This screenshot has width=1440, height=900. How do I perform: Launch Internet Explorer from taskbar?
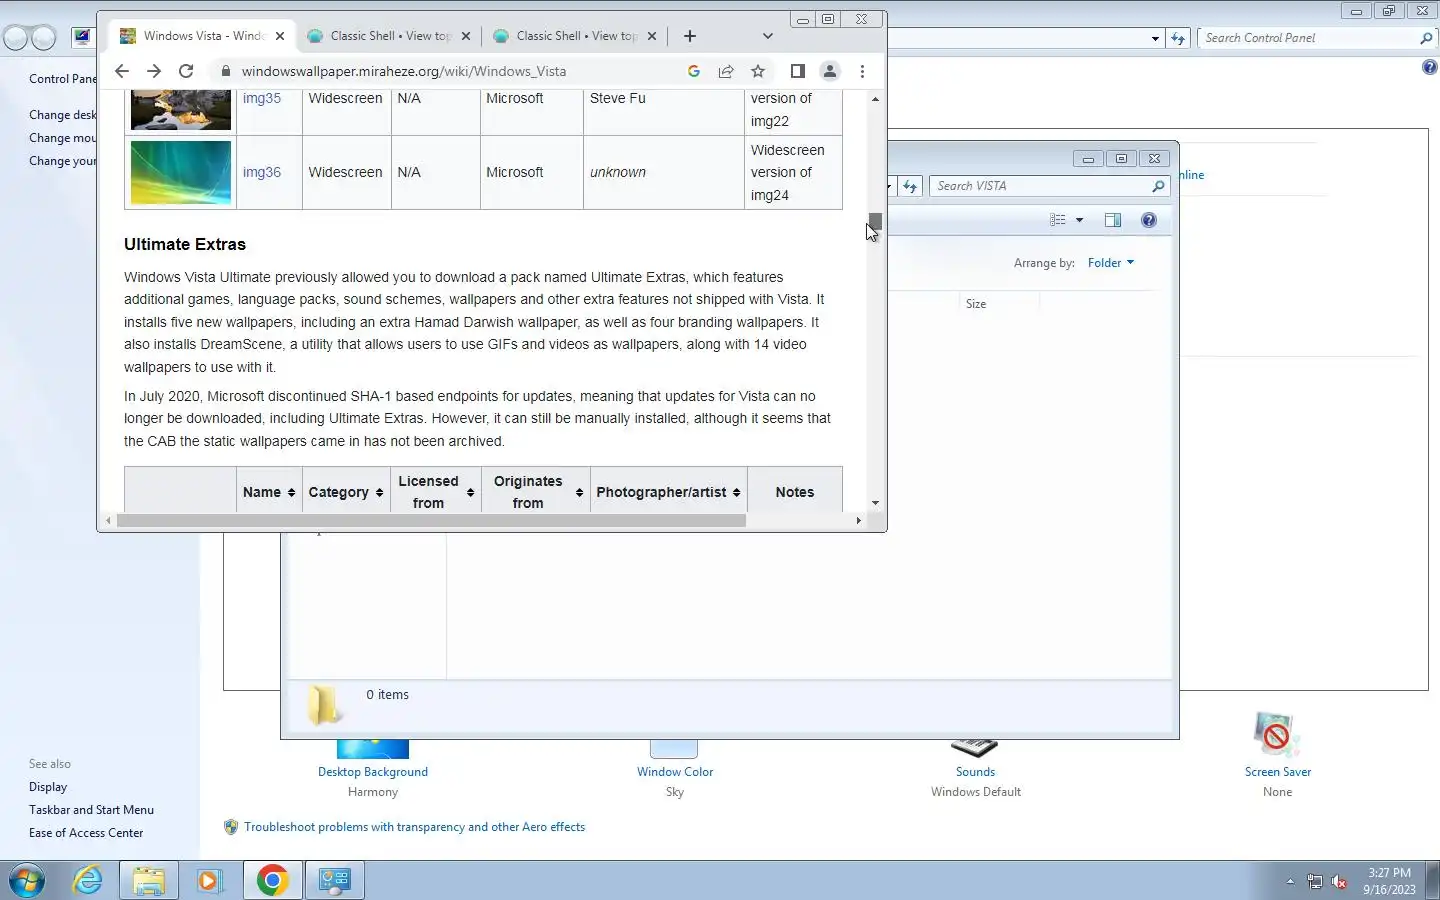[88, 880]
